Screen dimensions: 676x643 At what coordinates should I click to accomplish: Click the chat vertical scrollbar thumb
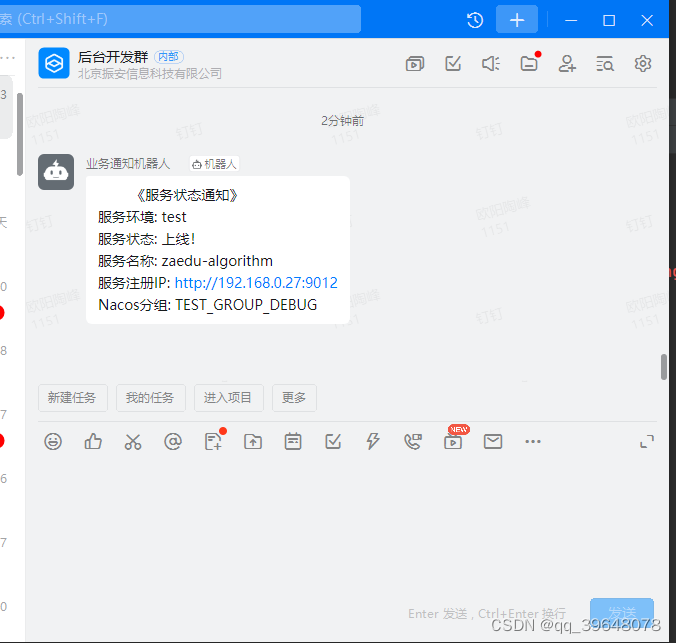(664, 367)
